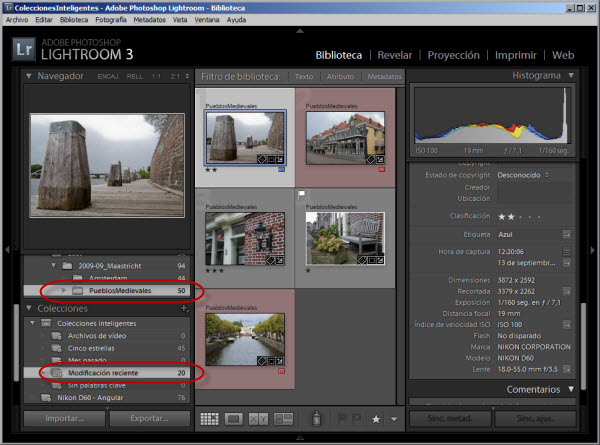
Task: Set rejected flag status in toolbar
Action: 356,419
